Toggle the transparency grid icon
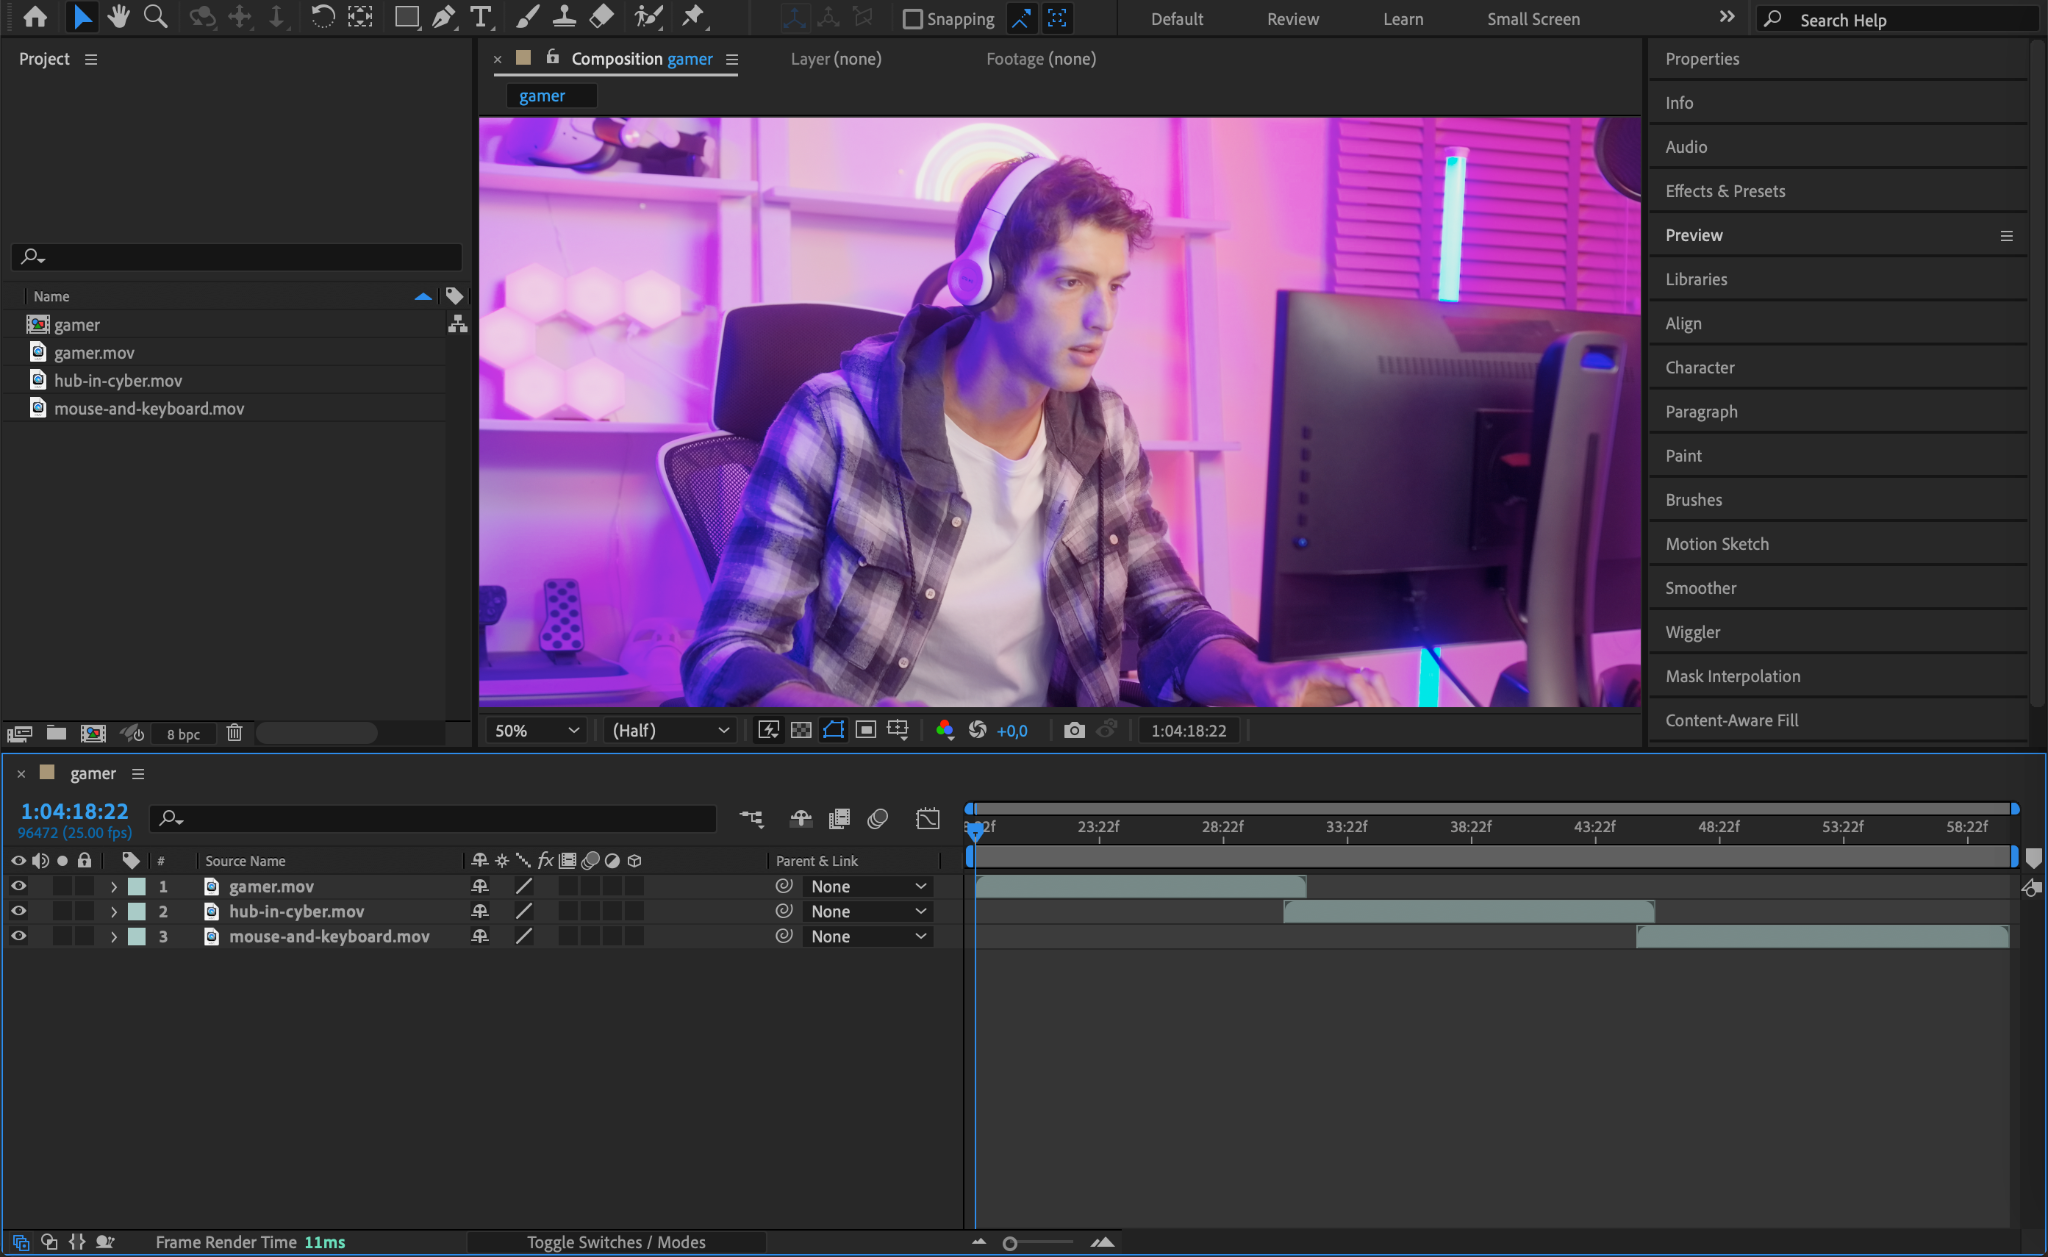 [x=801, y=731]
